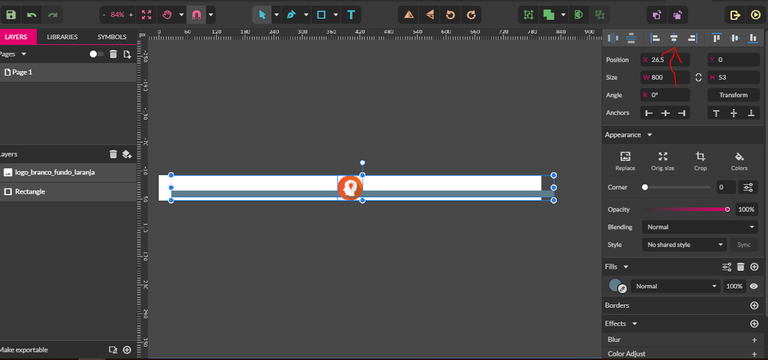
Task: Select the logo_branco_fundo_laranja layer
Action: point(68,172)
